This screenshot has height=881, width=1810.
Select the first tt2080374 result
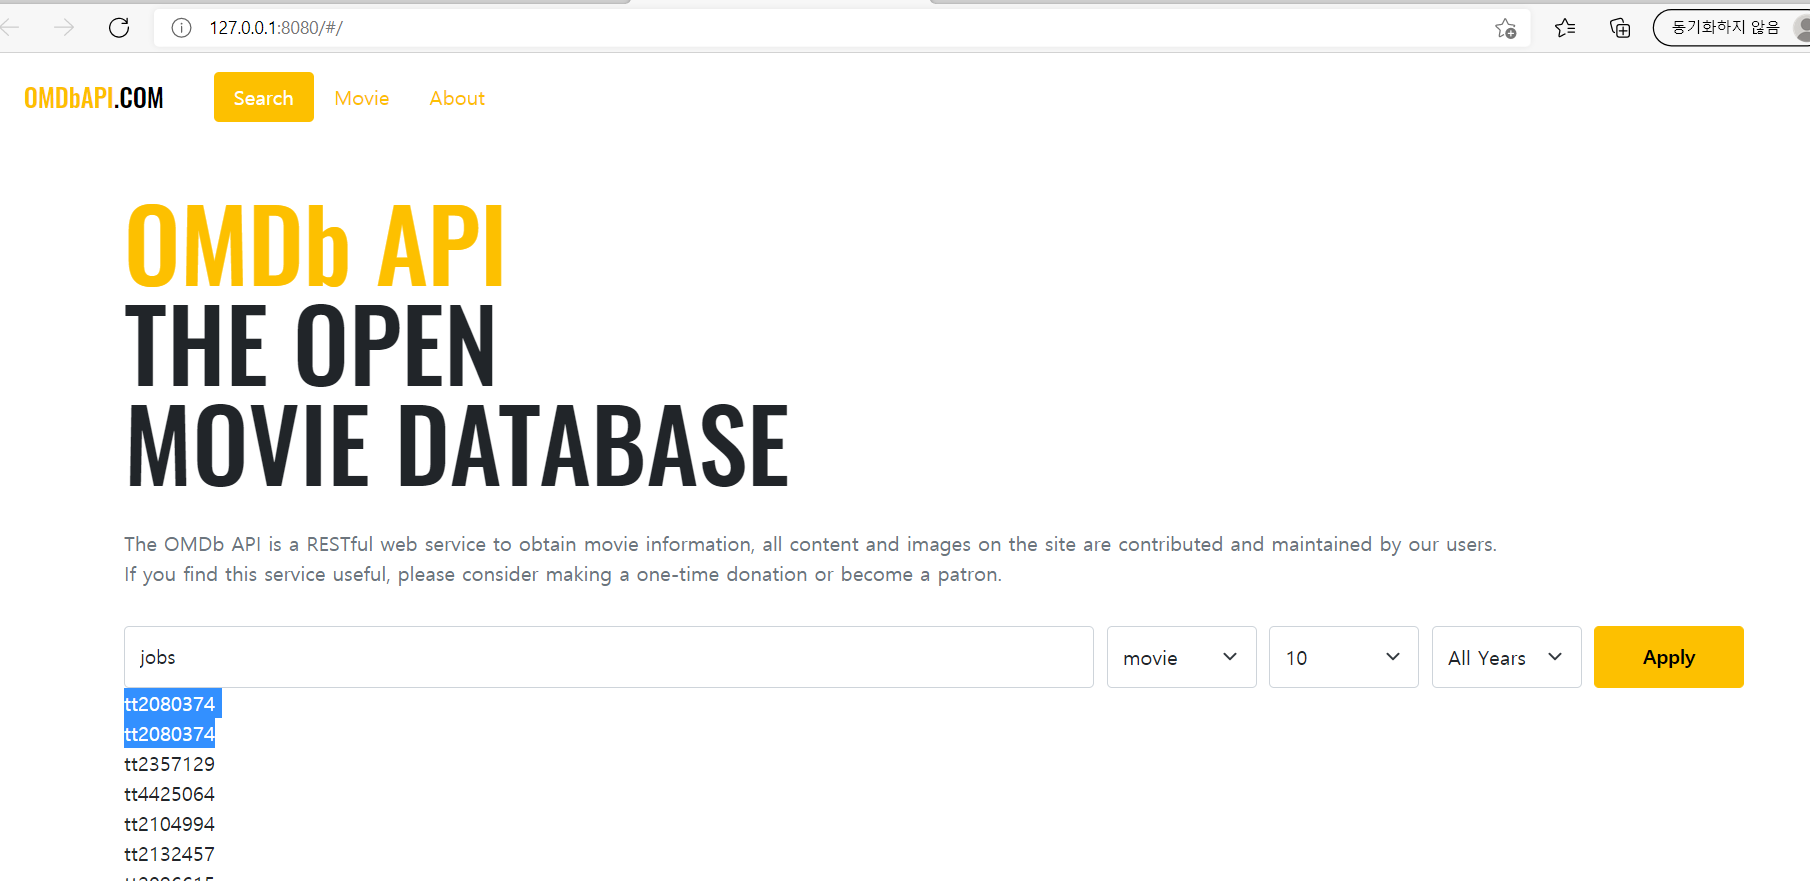tap(170, 704)
